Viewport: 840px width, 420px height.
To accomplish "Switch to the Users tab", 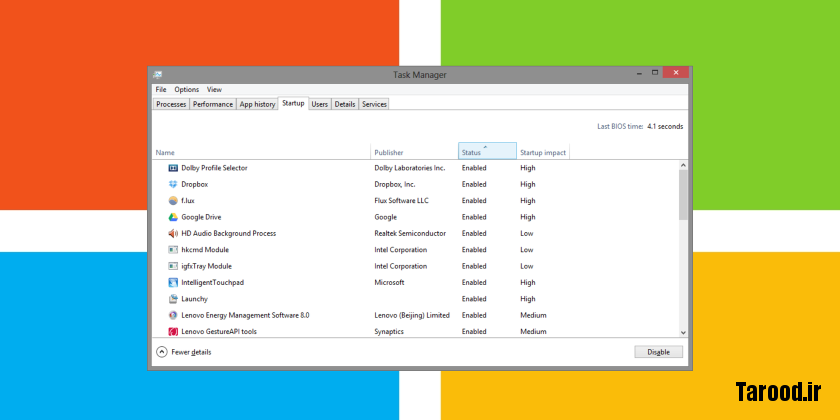I will [320, 104].
